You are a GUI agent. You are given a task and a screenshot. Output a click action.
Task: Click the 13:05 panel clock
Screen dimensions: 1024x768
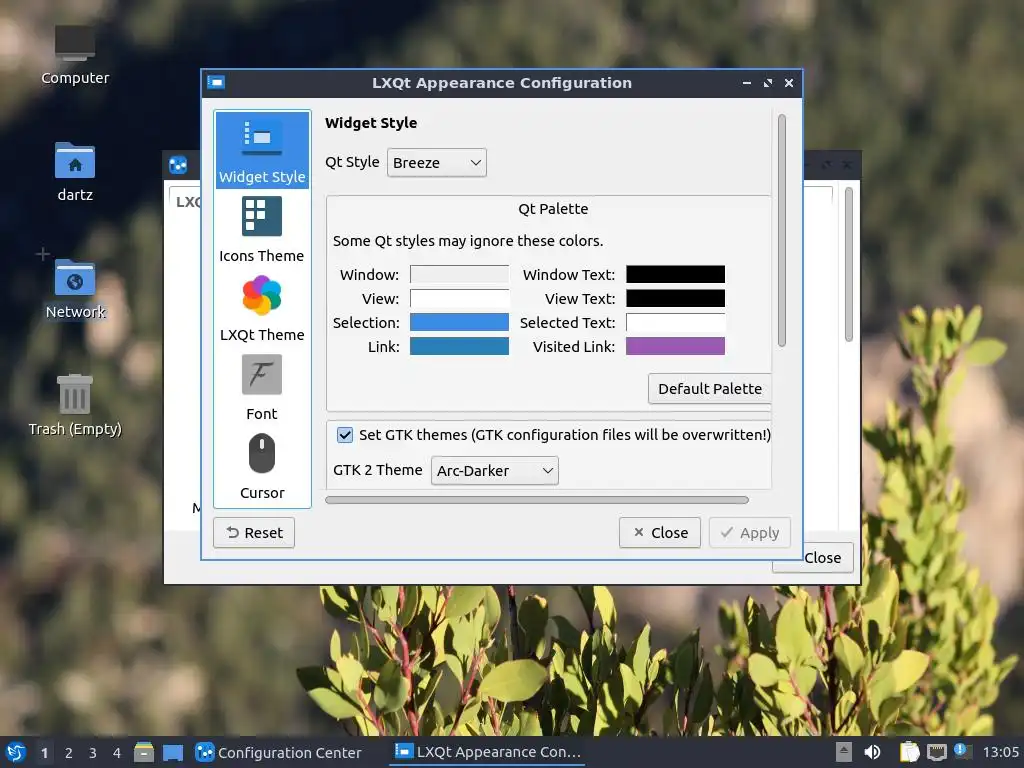click(1000, 752)
